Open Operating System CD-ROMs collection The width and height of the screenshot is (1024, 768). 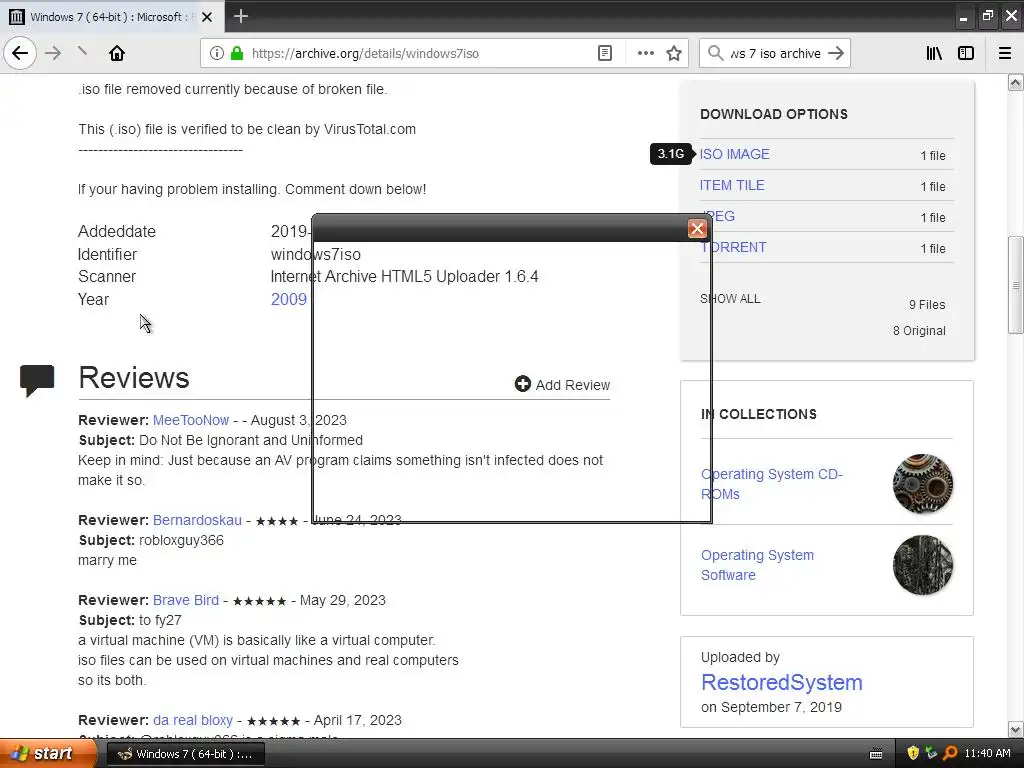click(x=772, y=484)
